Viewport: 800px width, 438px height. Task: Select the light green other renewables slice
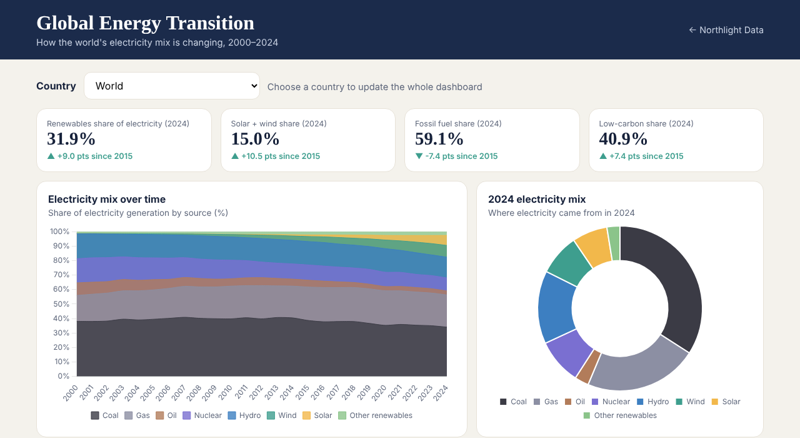tap(614, 244)
